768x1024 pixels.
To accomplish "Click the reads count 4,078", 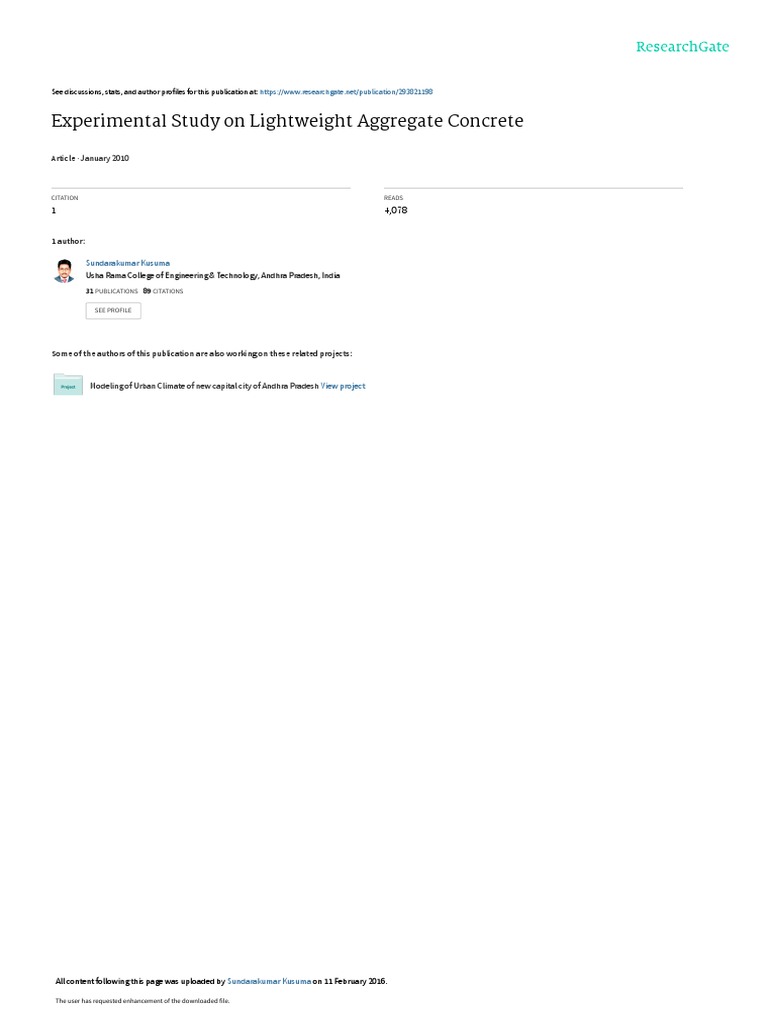I will click(x=396, y=210).
